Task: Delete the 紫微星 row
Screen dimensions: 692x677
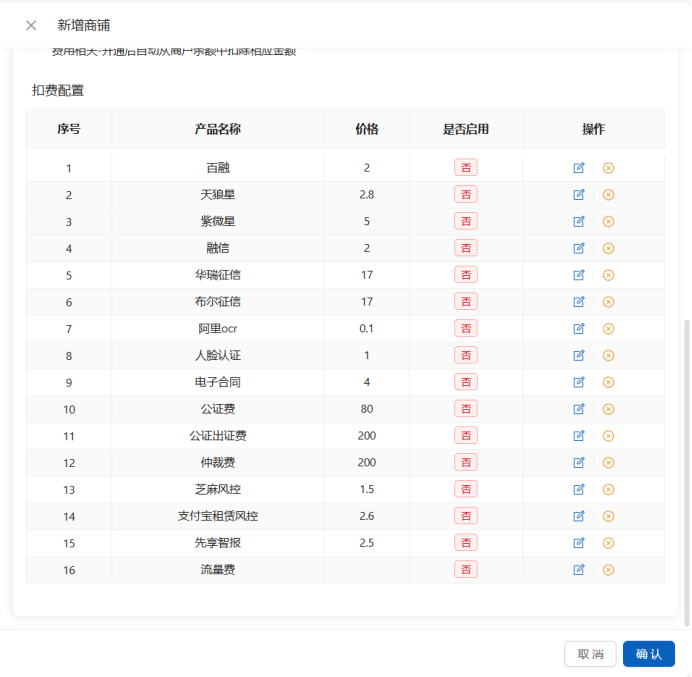Action: [608, 222]
